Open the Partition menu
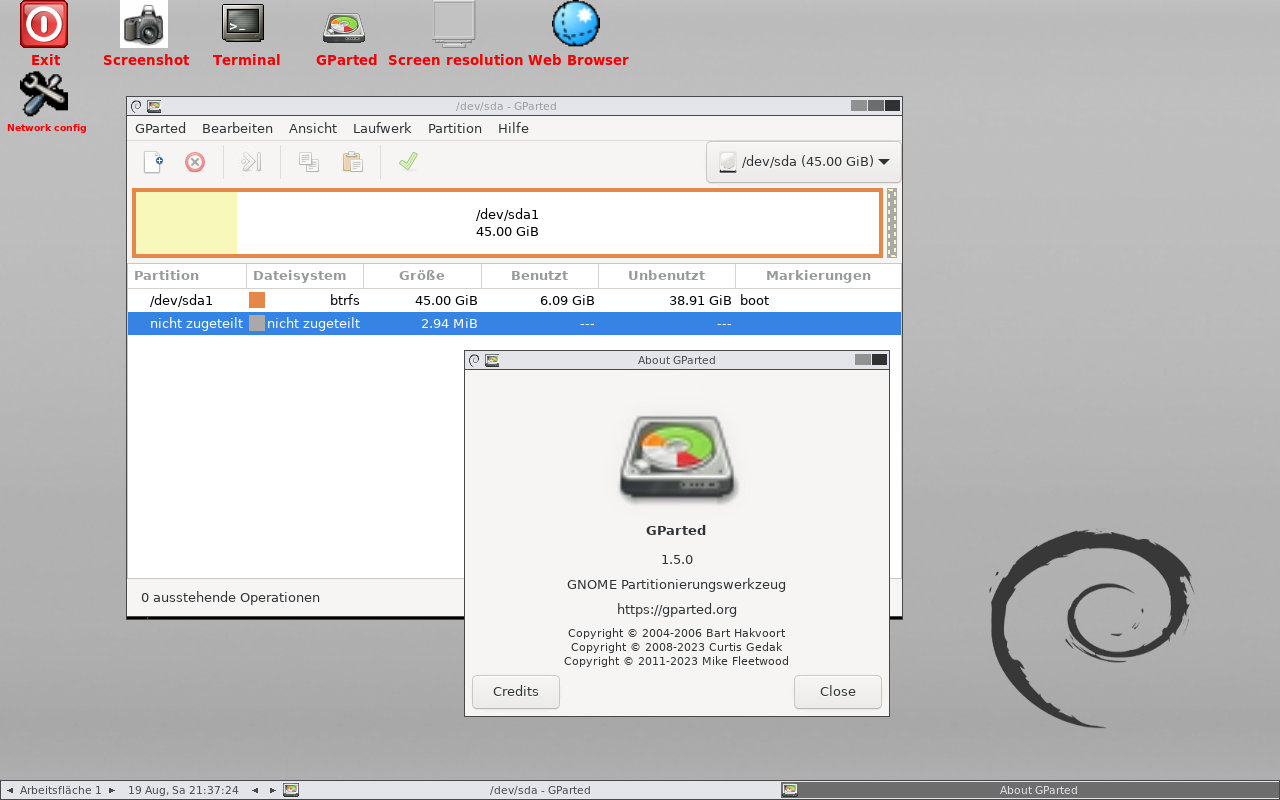This screenshot has height=800, width=1280. 454,129
